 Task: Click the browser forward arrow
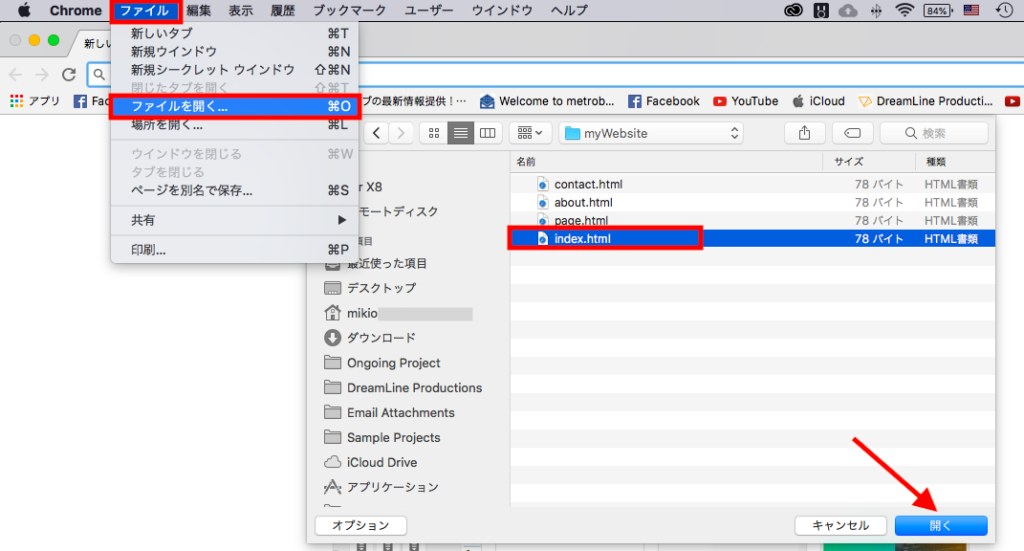click(42, 74)
